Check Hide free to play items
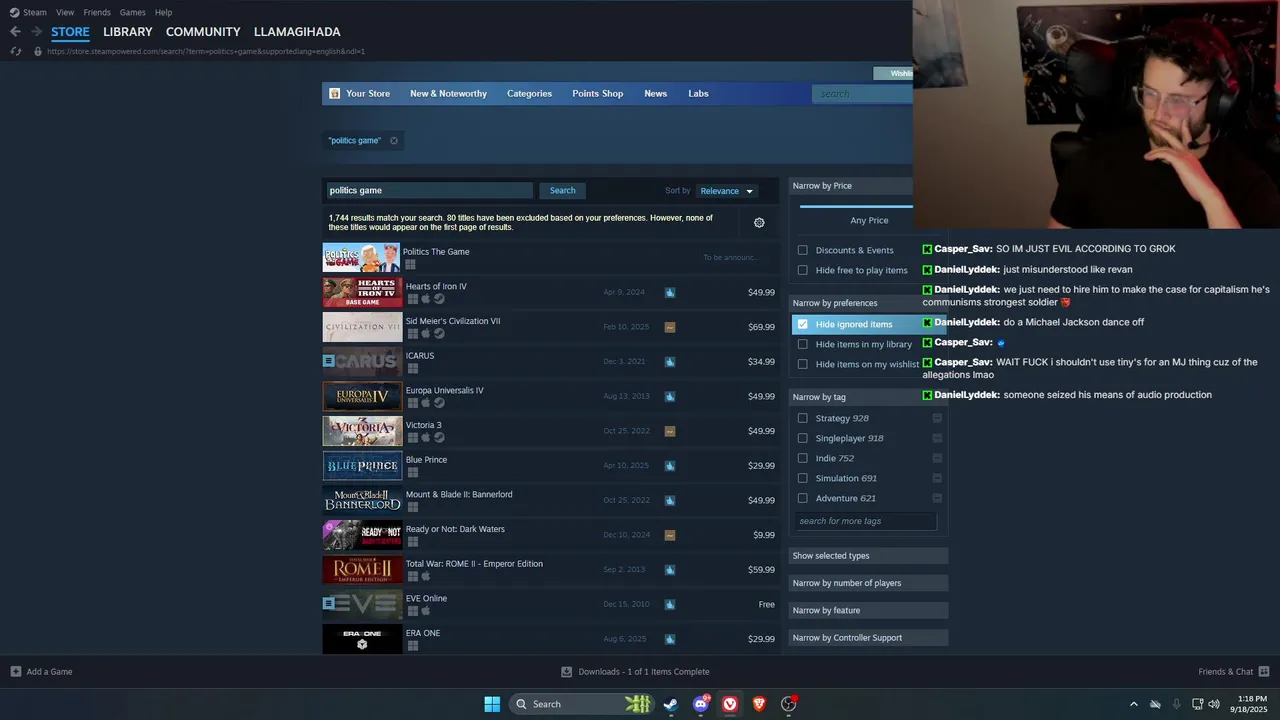Viewport: 1280px width, 720px height. pos(802,270)
